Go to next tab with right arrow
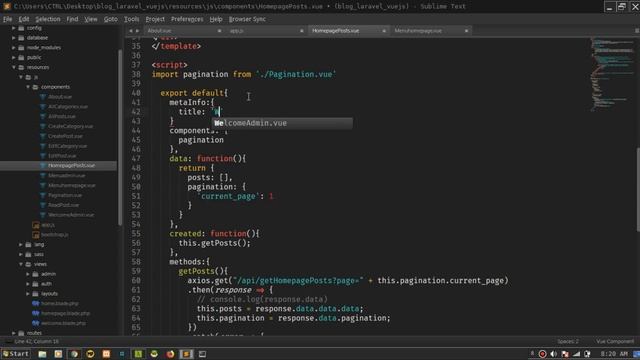This screenshot has width=640, height=360. (137, 31)
